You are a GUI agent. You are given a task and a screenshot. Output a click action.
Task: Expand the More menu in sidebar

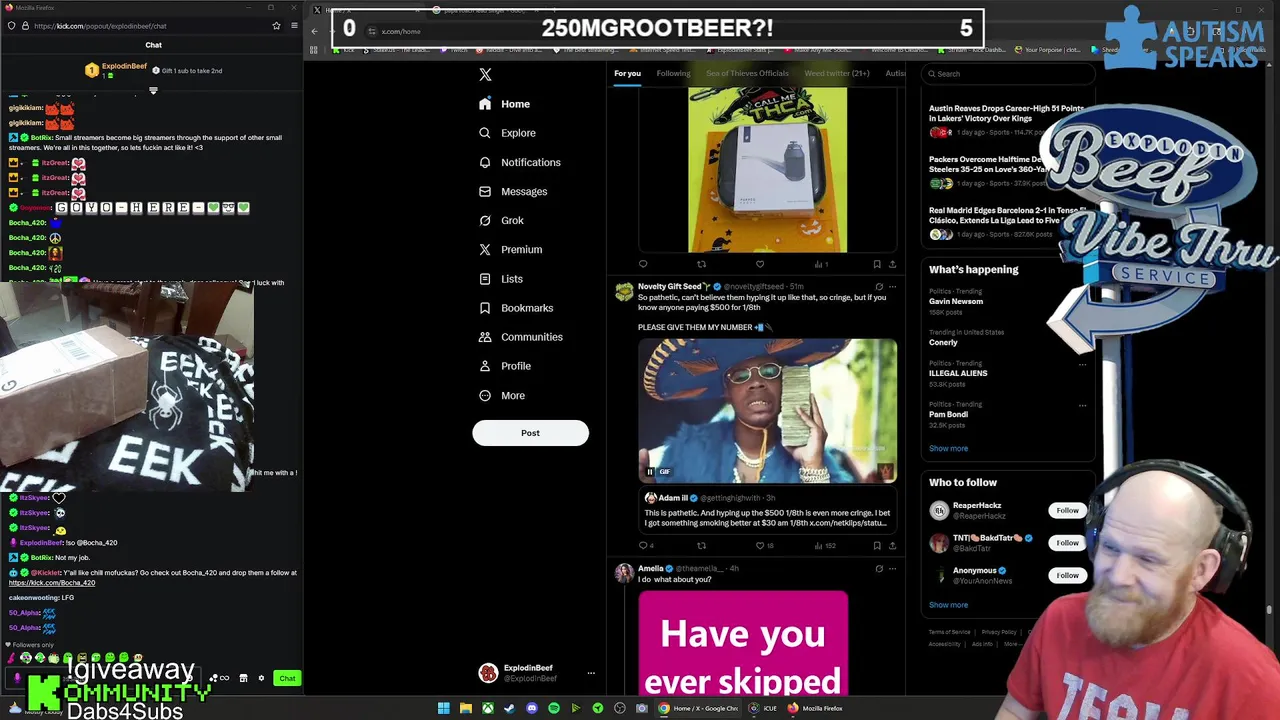coord(502,395)
